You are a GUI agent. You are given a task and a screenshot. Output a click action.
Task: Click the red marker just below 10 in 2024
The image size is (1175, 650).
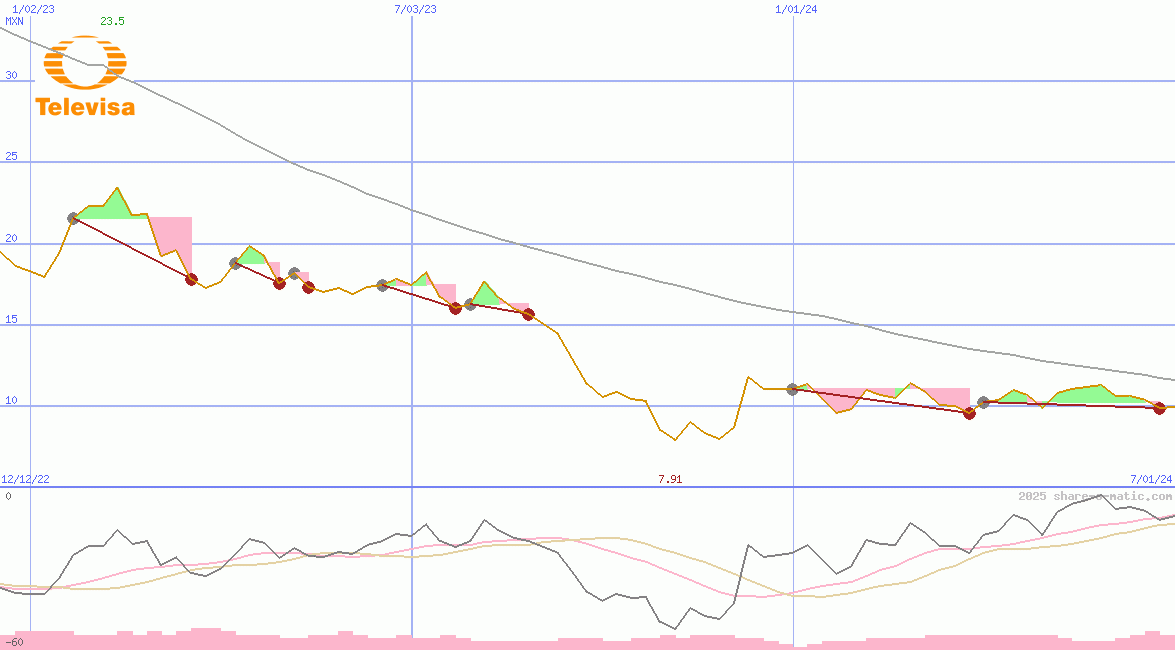(969, 413)
